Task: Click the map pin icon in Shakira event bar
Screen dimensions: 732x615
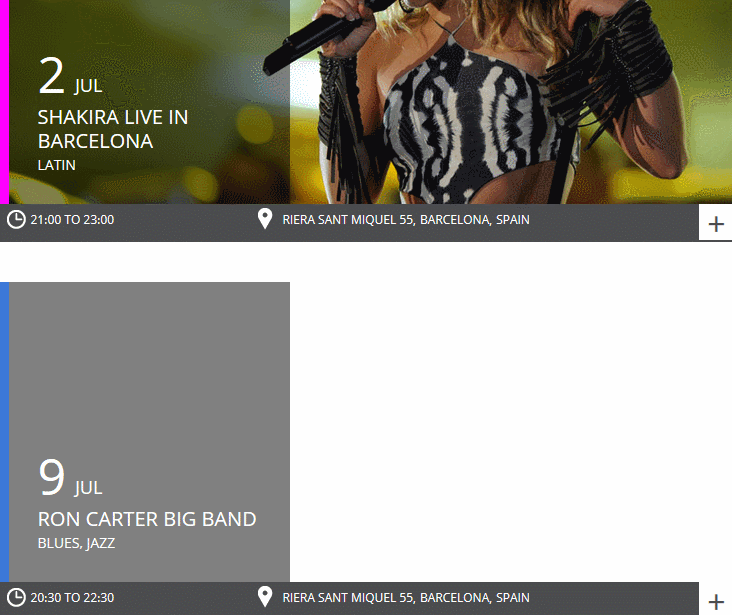Action: pyautogui.click(x=265, y=219)
